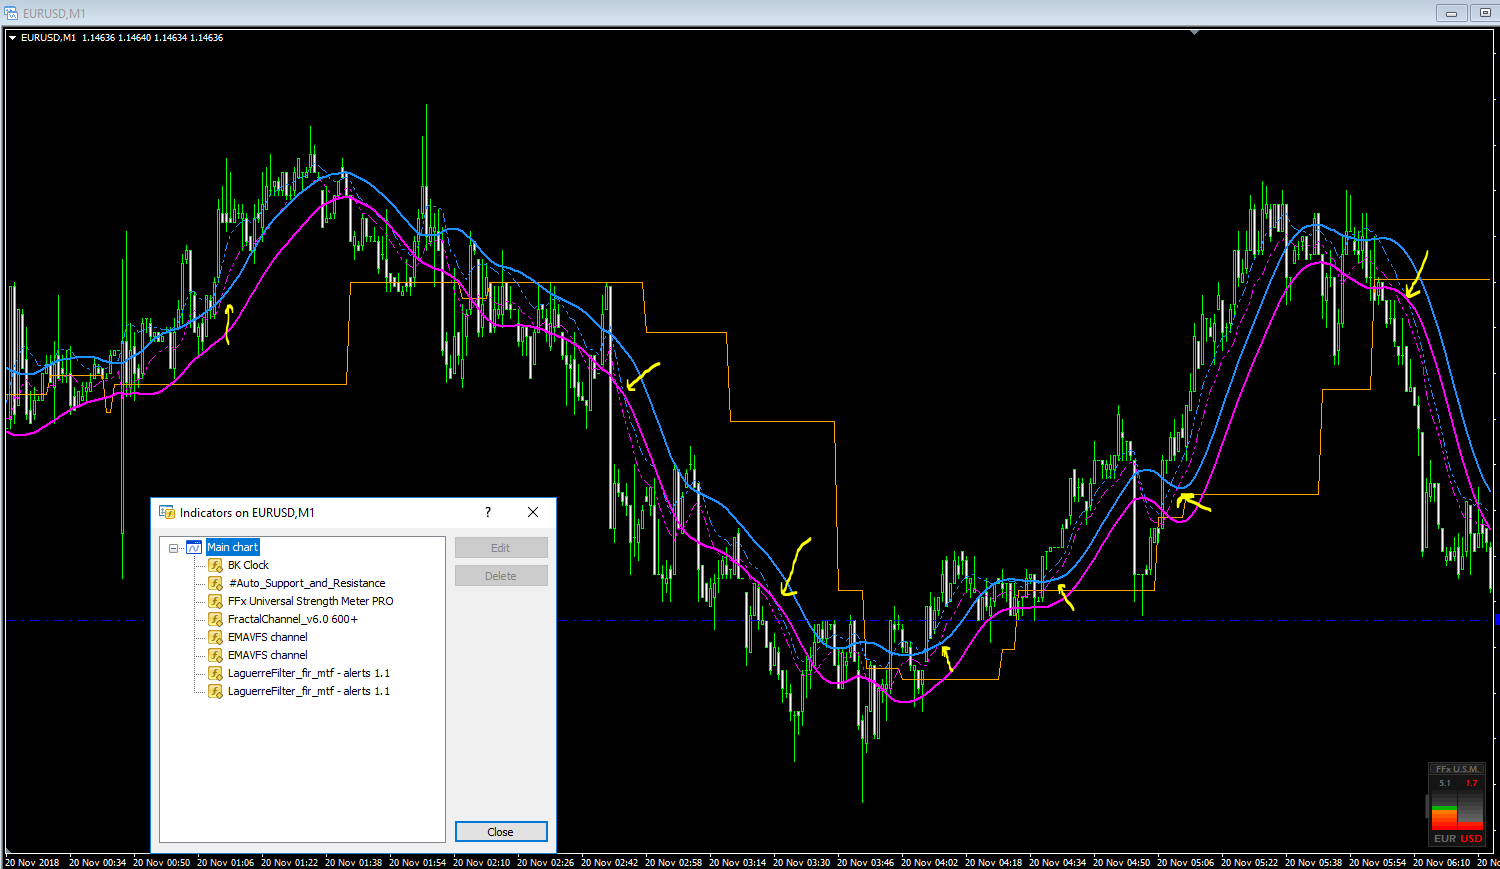Select the last LaguerreFilter_fir_mtf - alerts 1.1 entry
This screenshot has height=869, width=1500.
tap(308, 691)
